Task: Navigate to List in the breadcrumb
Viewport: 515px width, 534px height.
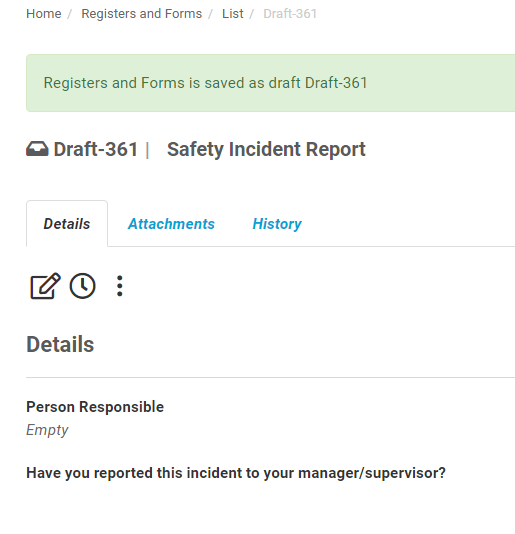Action: [233, 14]
